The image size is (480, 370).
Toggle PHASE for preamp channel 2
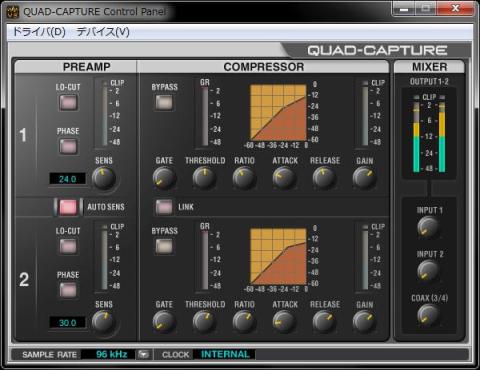point(68,290)
